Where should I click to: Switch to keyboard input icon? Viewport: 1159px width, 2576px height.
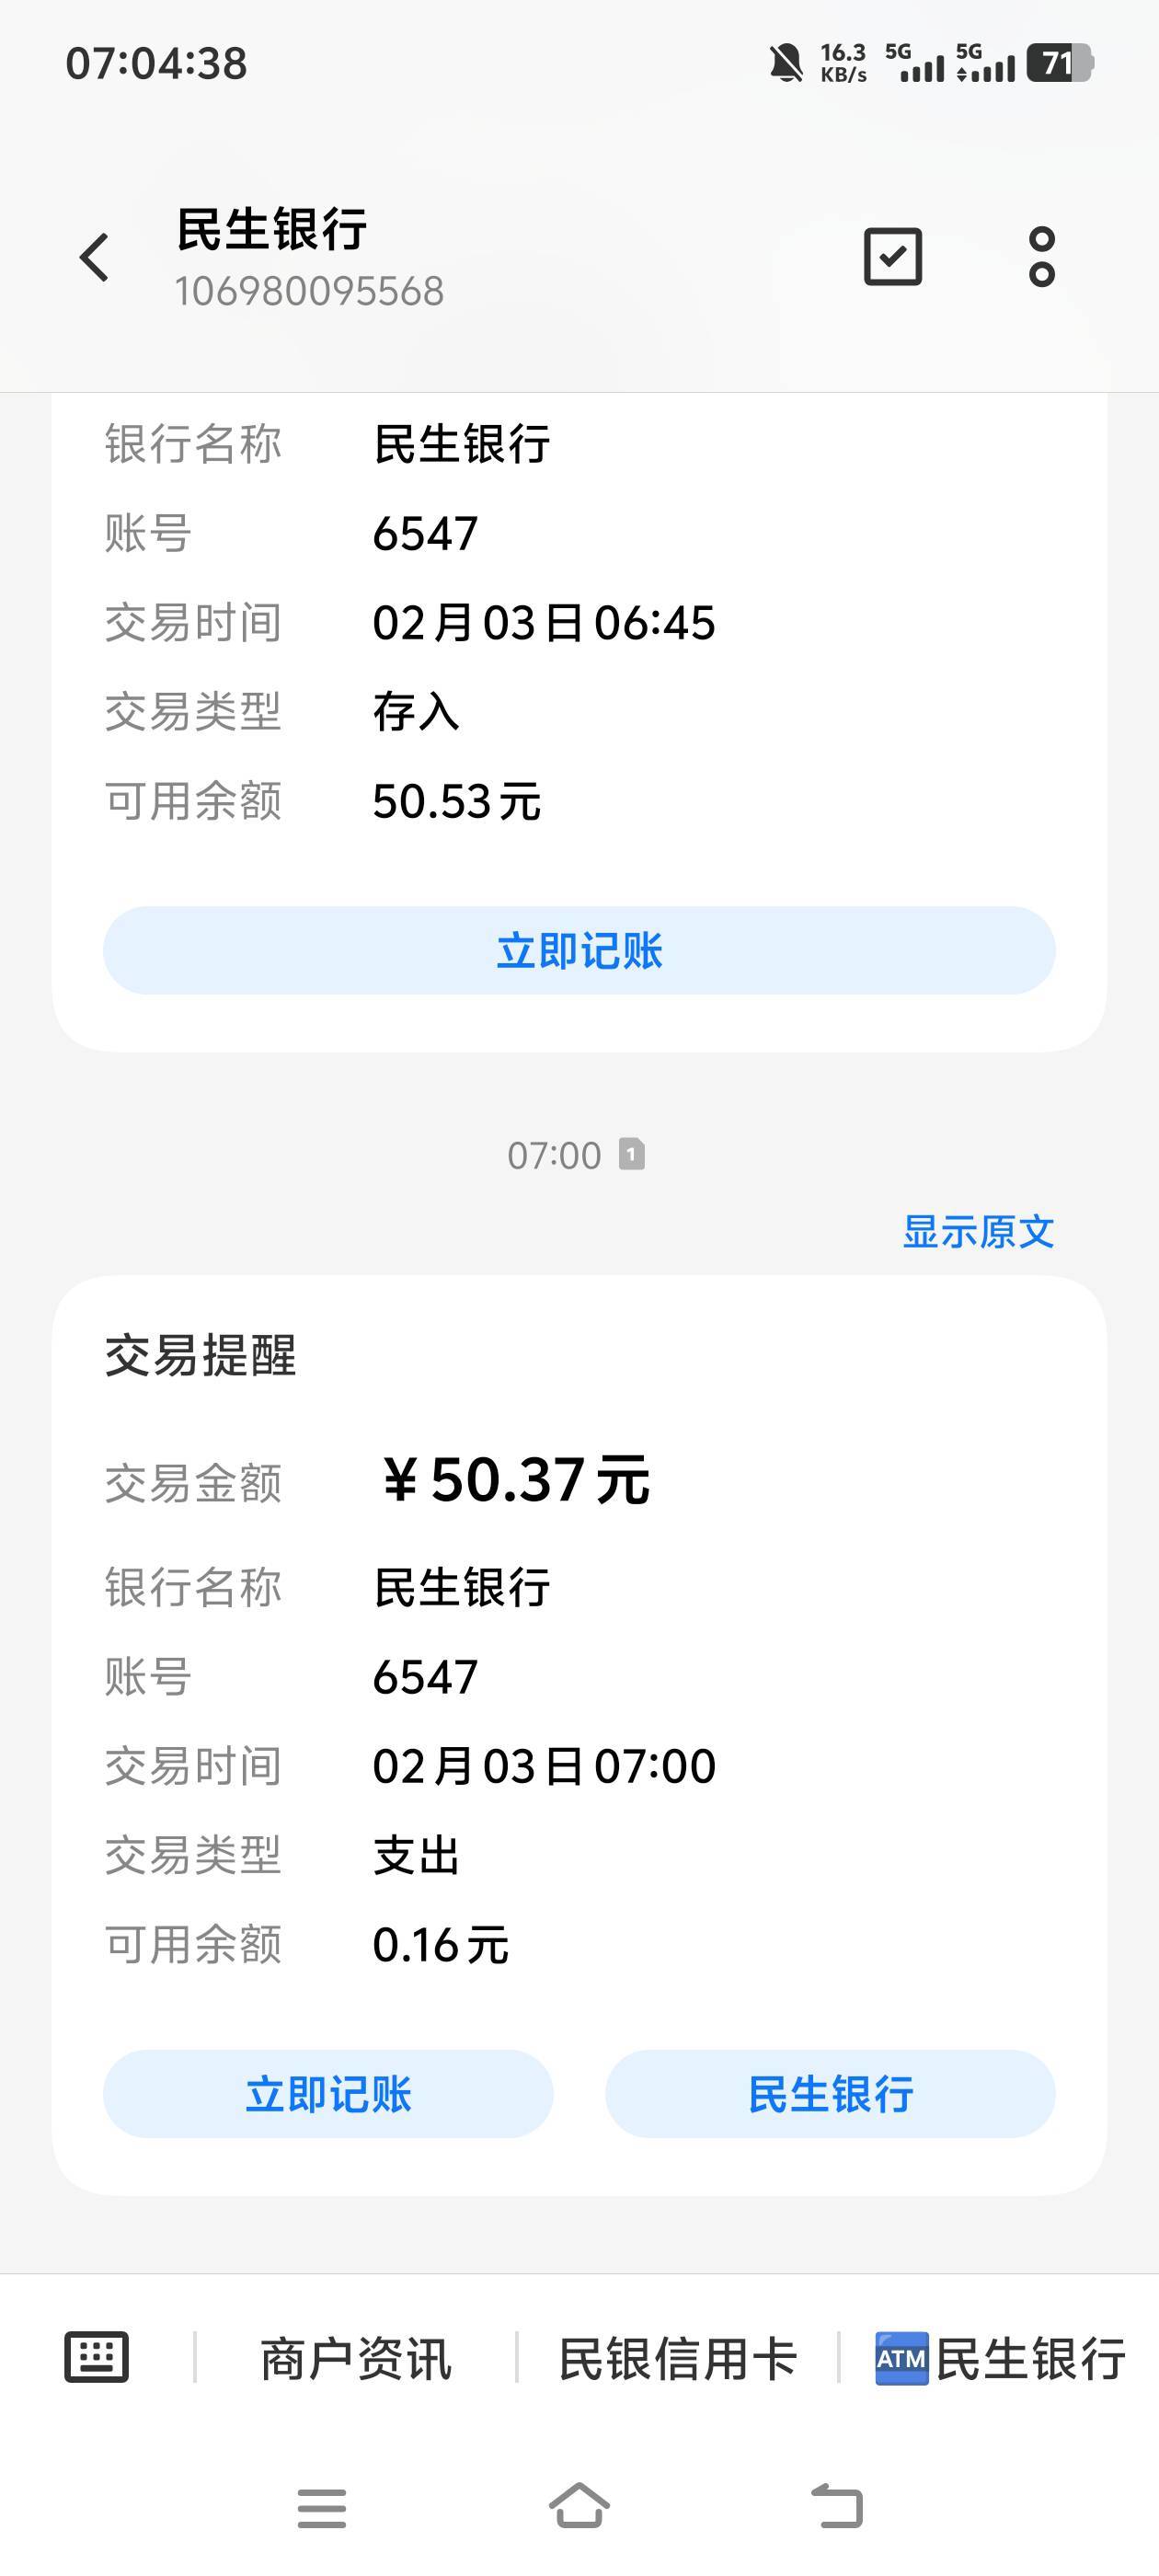(x=97, y=2358)
